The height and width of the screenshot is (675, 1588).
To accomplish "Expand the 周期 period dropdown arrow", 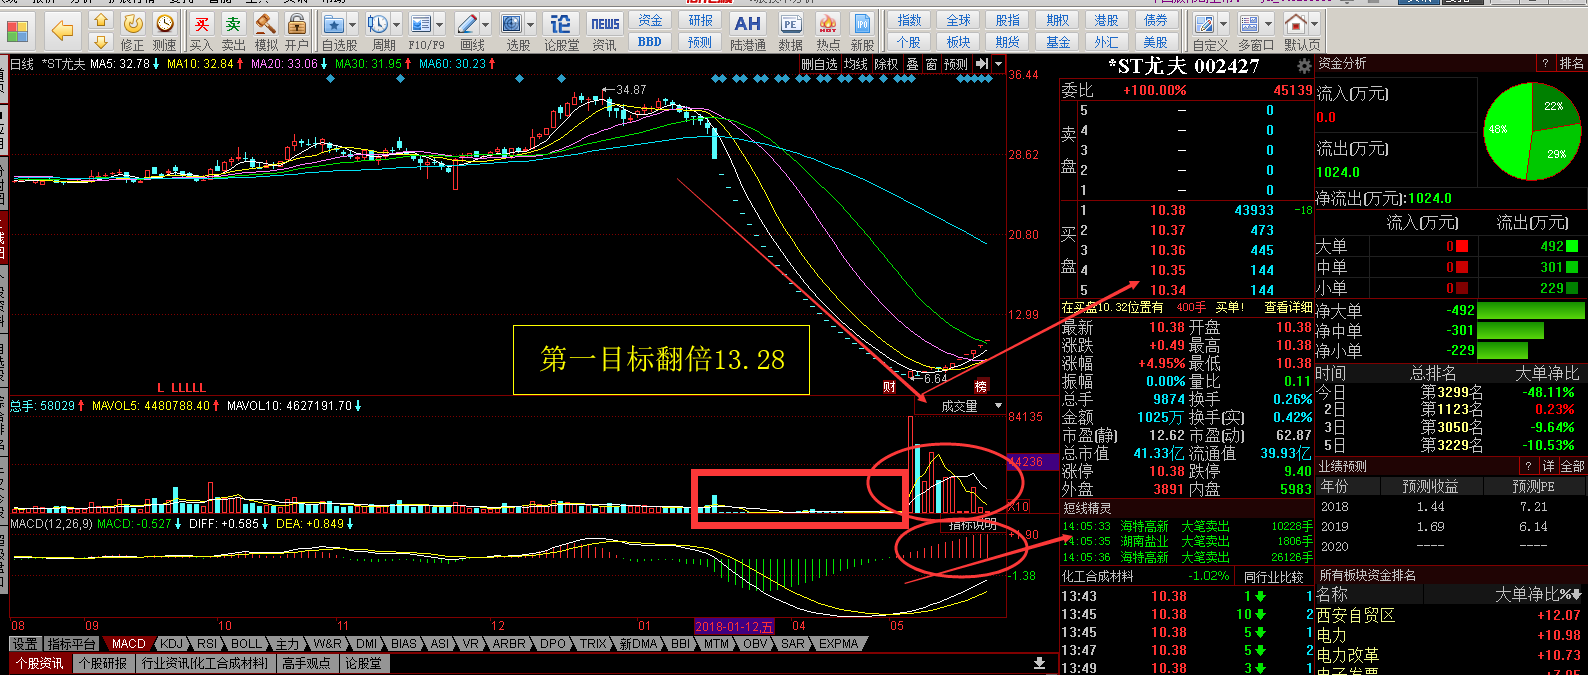I will click(x=397, y=24).
